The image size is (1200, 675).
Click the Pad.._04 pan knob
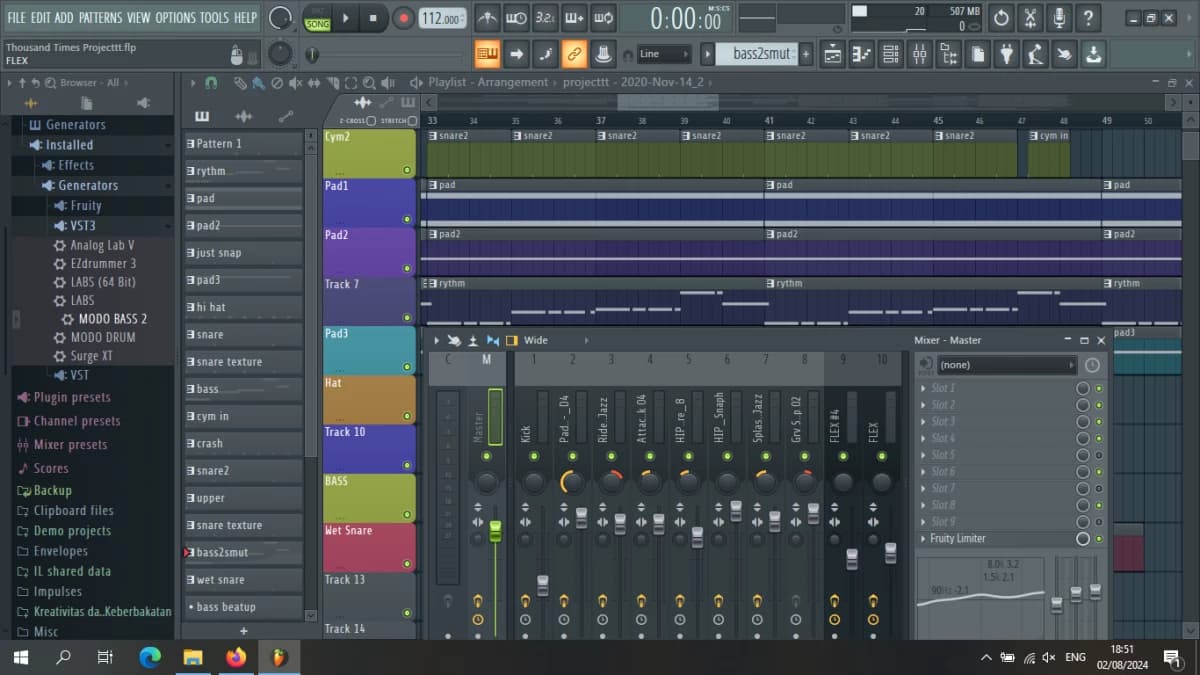tap(573, 482)
